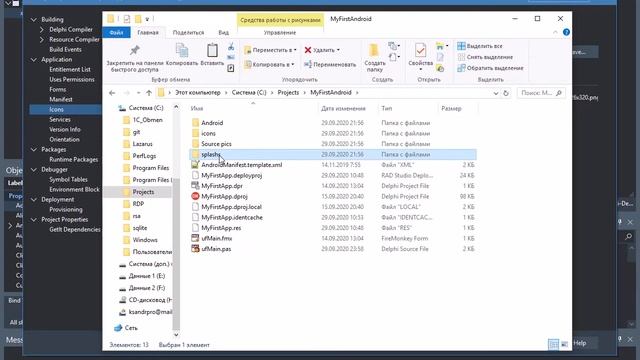
Task: Collapse Building node in options tree
Action: 34,19
